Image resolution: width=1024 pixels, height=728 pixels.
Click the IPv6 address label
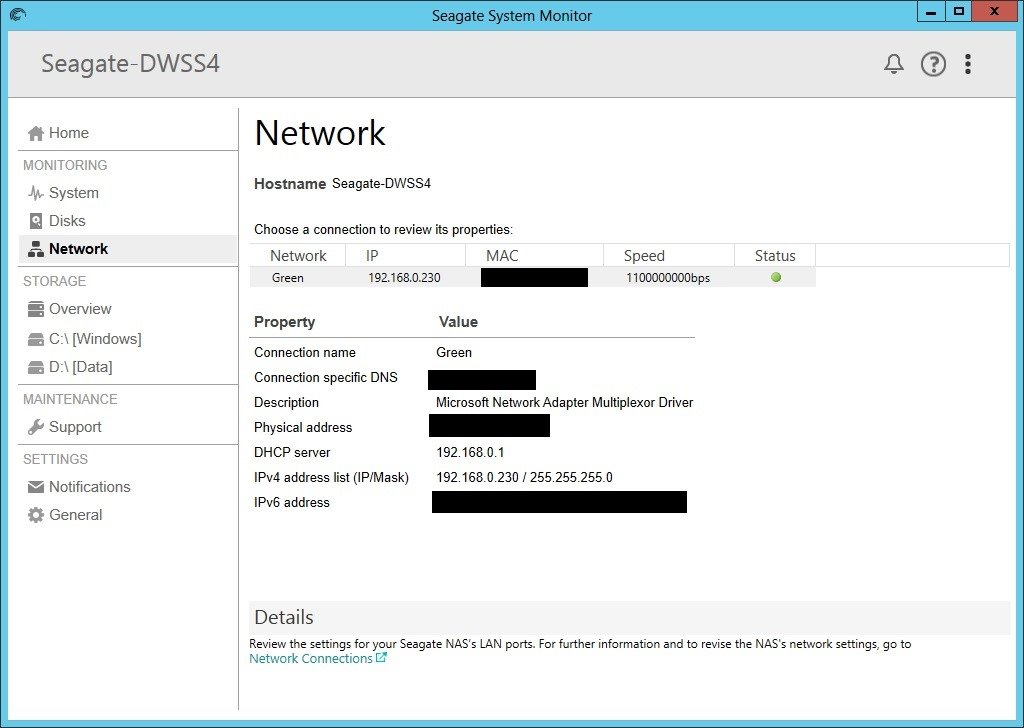pos(292,503)
